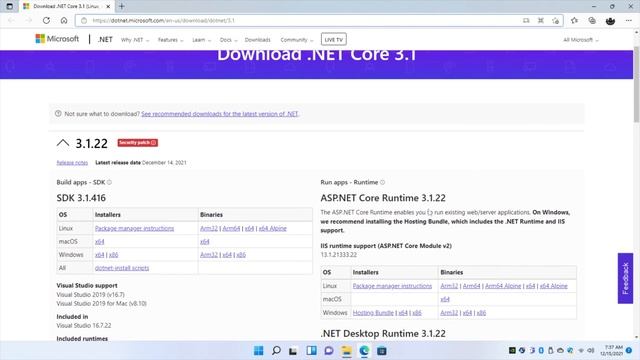The height and width of the screenshot is (360, 640).
Task: Open the Downloads nav item
Action: [x=258, y=40]
